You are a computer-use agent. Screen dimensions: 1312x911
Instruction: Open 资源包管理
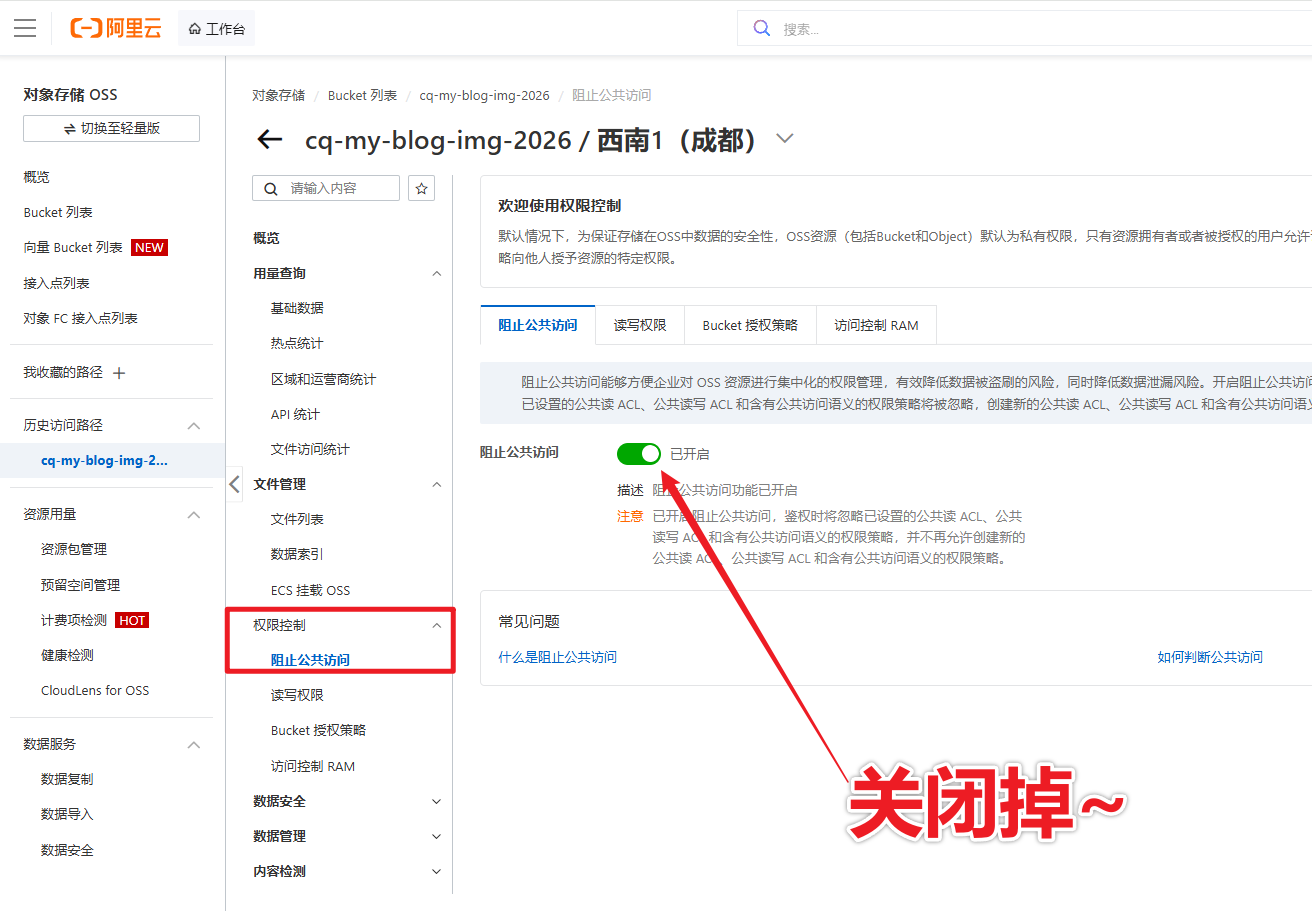tap(74, 549)
